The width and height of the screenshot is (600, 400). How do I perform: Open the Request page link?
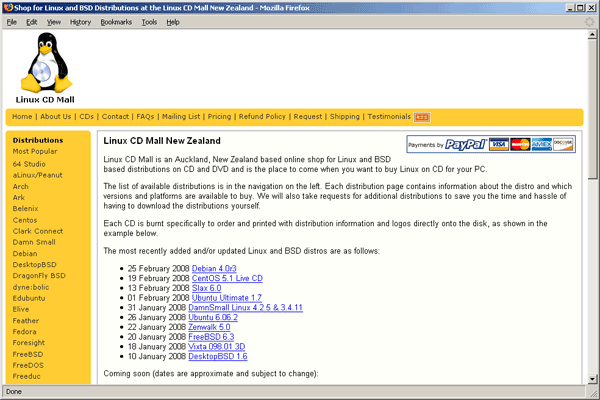308,116
